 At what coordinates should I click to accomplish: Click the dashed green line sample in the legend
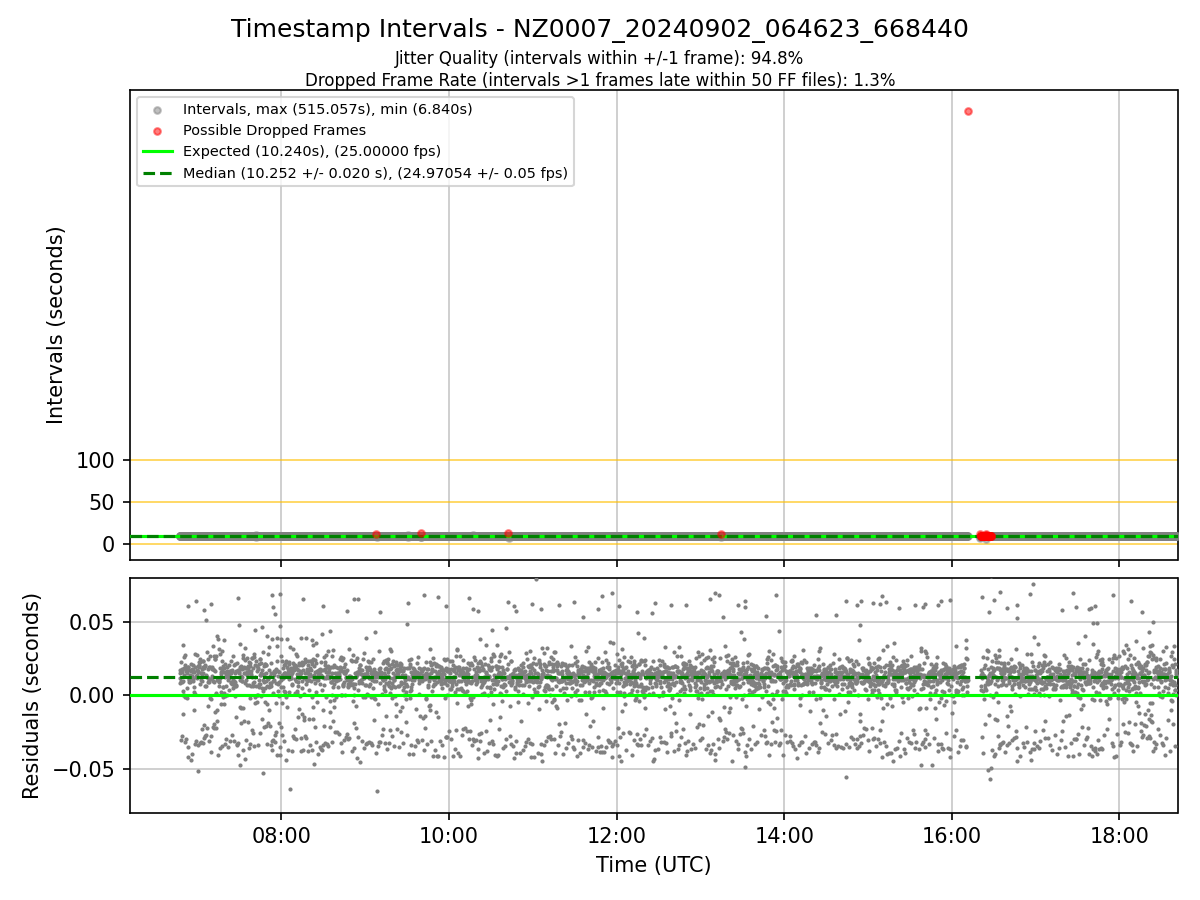click(x=157, y=174)
